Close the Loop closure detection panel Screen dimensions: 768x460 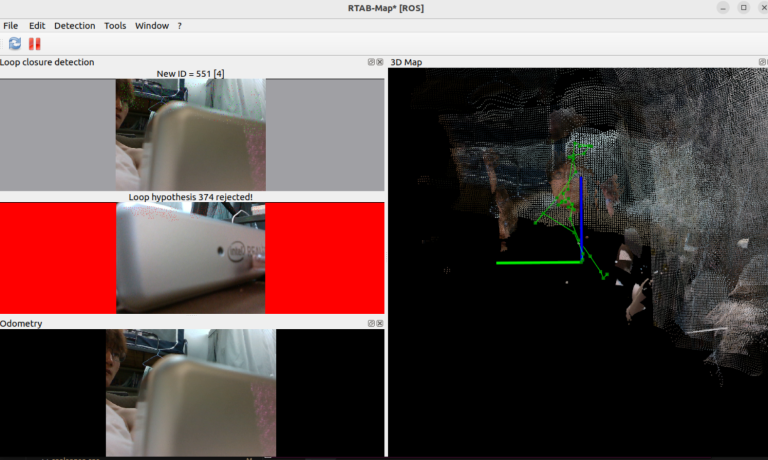coord(380,62)
